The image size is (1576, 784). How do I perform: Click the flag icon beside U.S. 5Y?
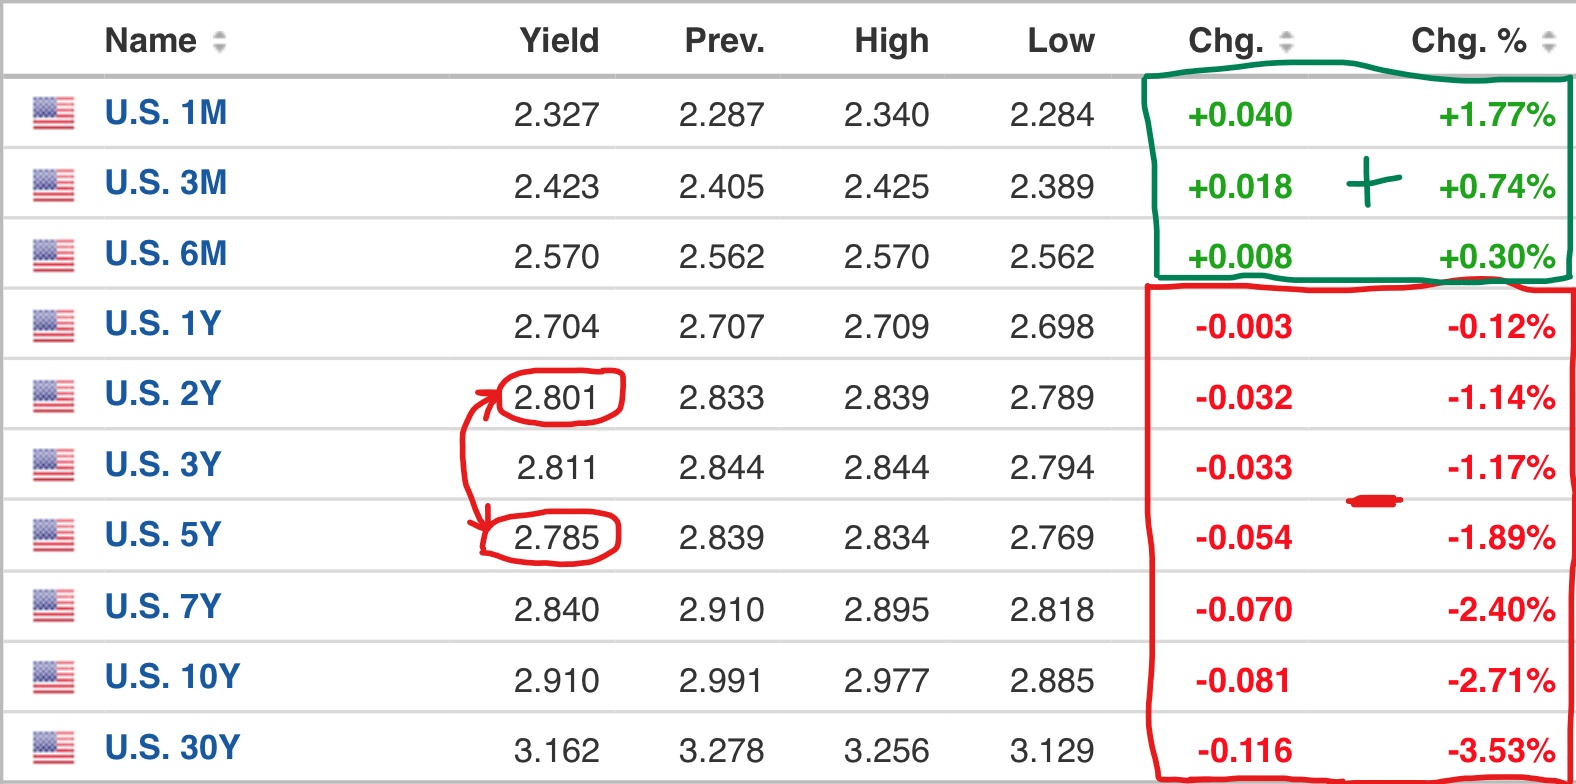tap(53, 536)
